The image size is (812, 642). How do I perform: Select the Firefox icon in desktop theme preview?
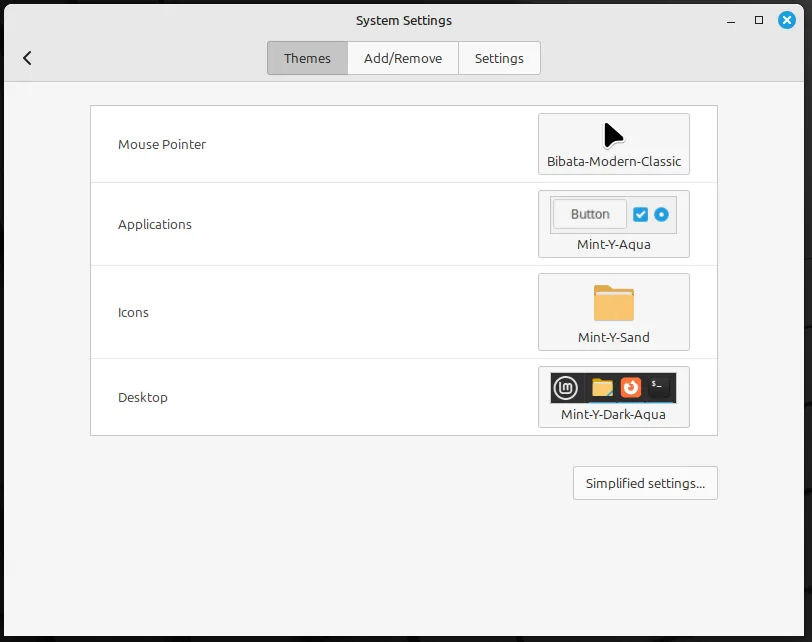(631, 387)
